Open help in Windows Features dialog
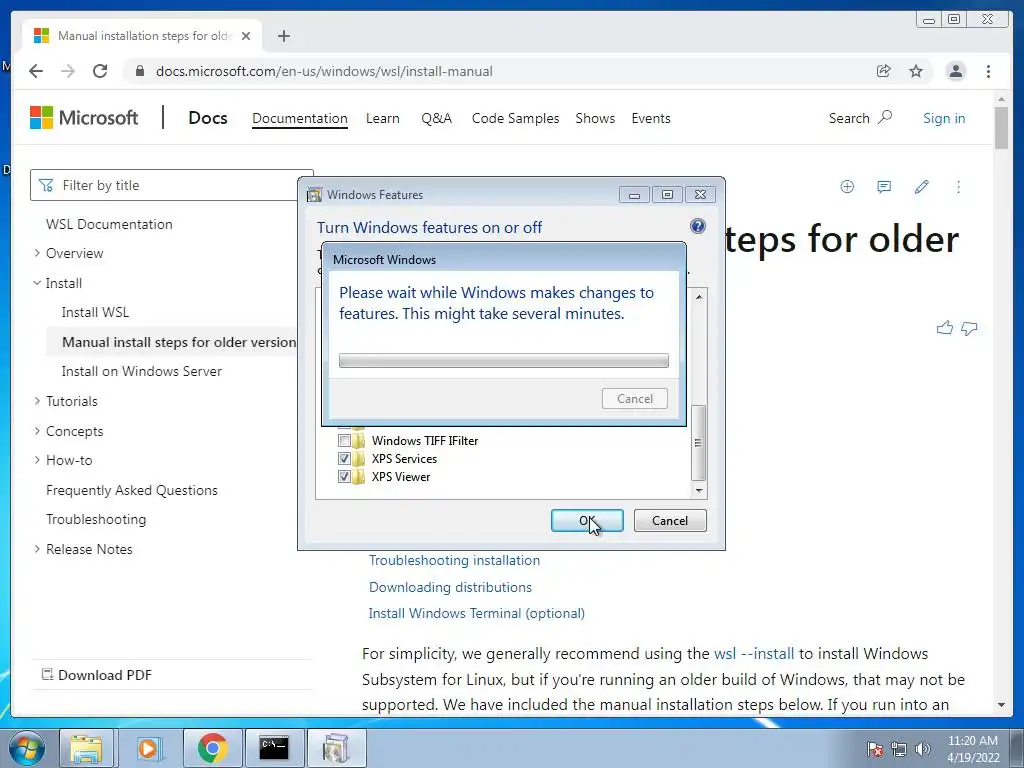This screenshot has height=768, width=1024. click(x=697, y=226)
